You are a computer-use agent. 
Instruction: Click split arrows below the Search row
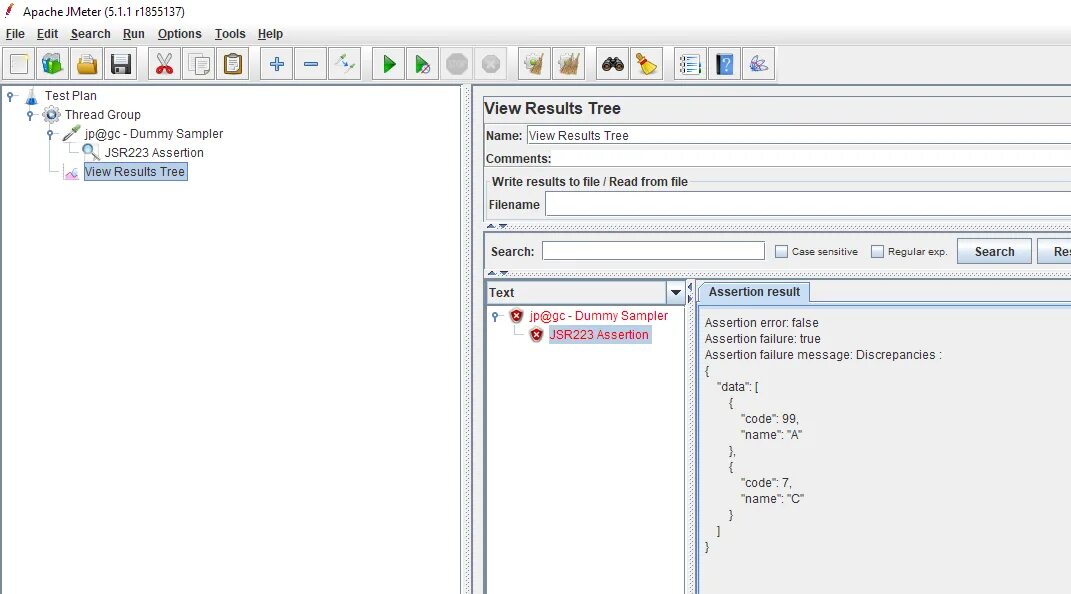tap(497, 273)
